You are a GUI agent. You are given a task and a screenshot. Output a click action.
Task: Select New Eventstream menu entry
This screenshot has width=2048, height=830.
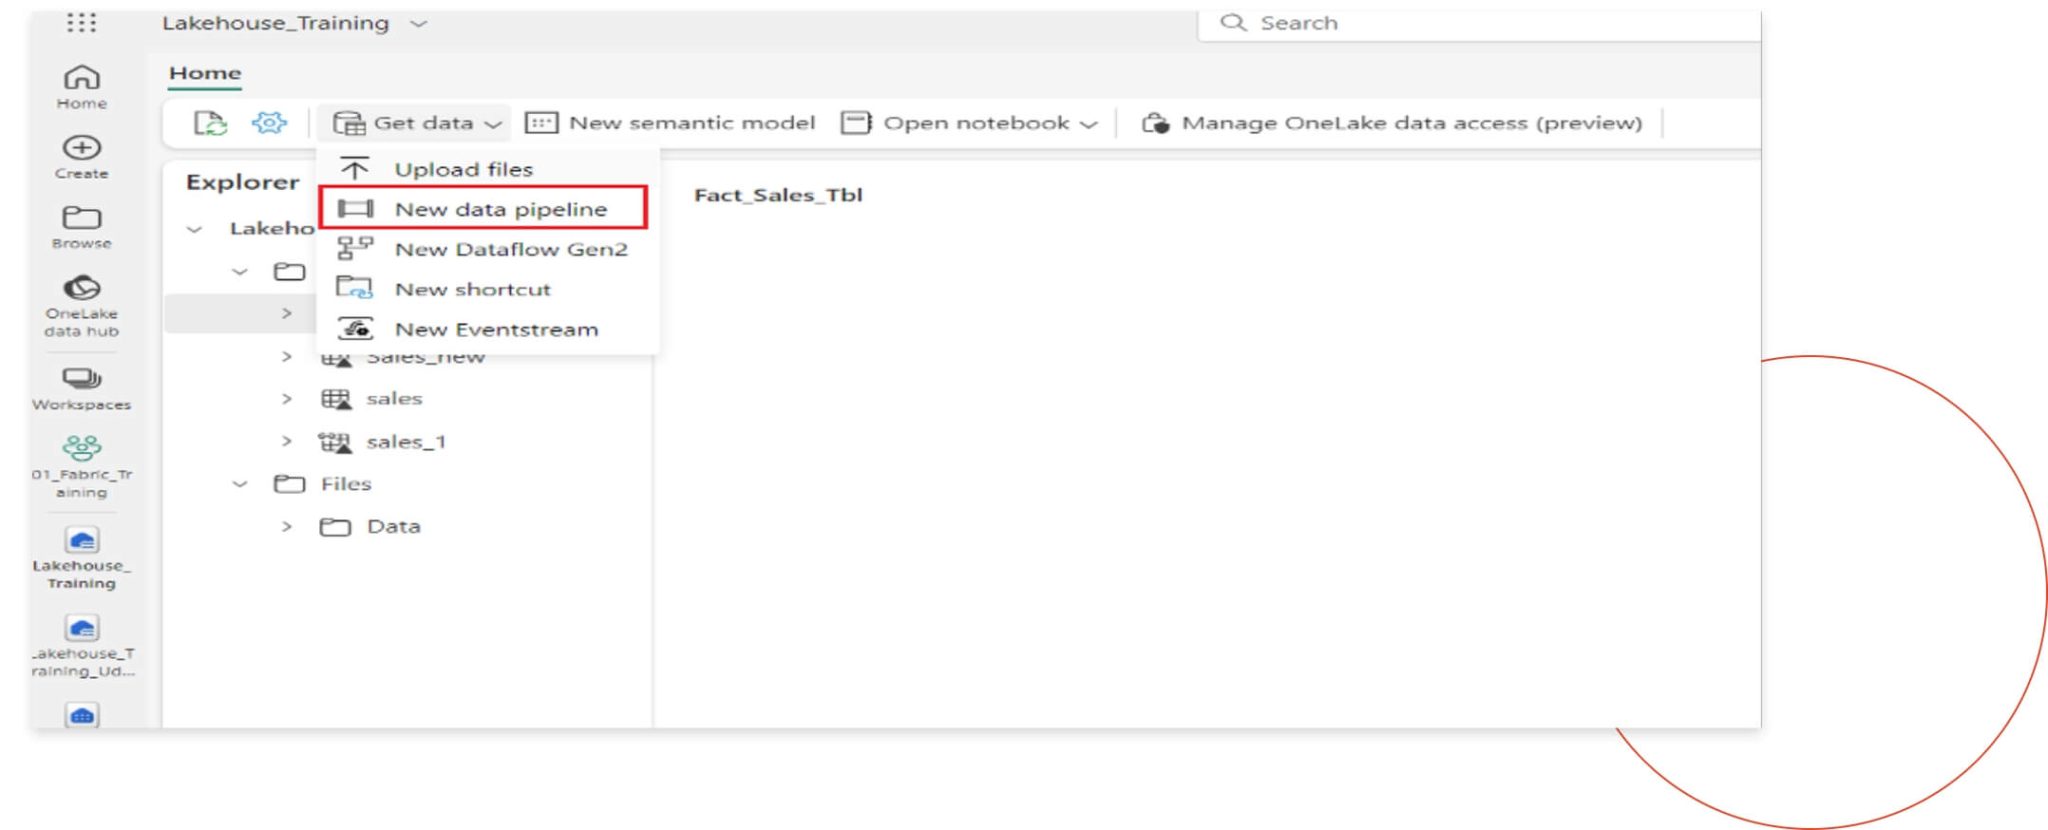tap(487, 329)
